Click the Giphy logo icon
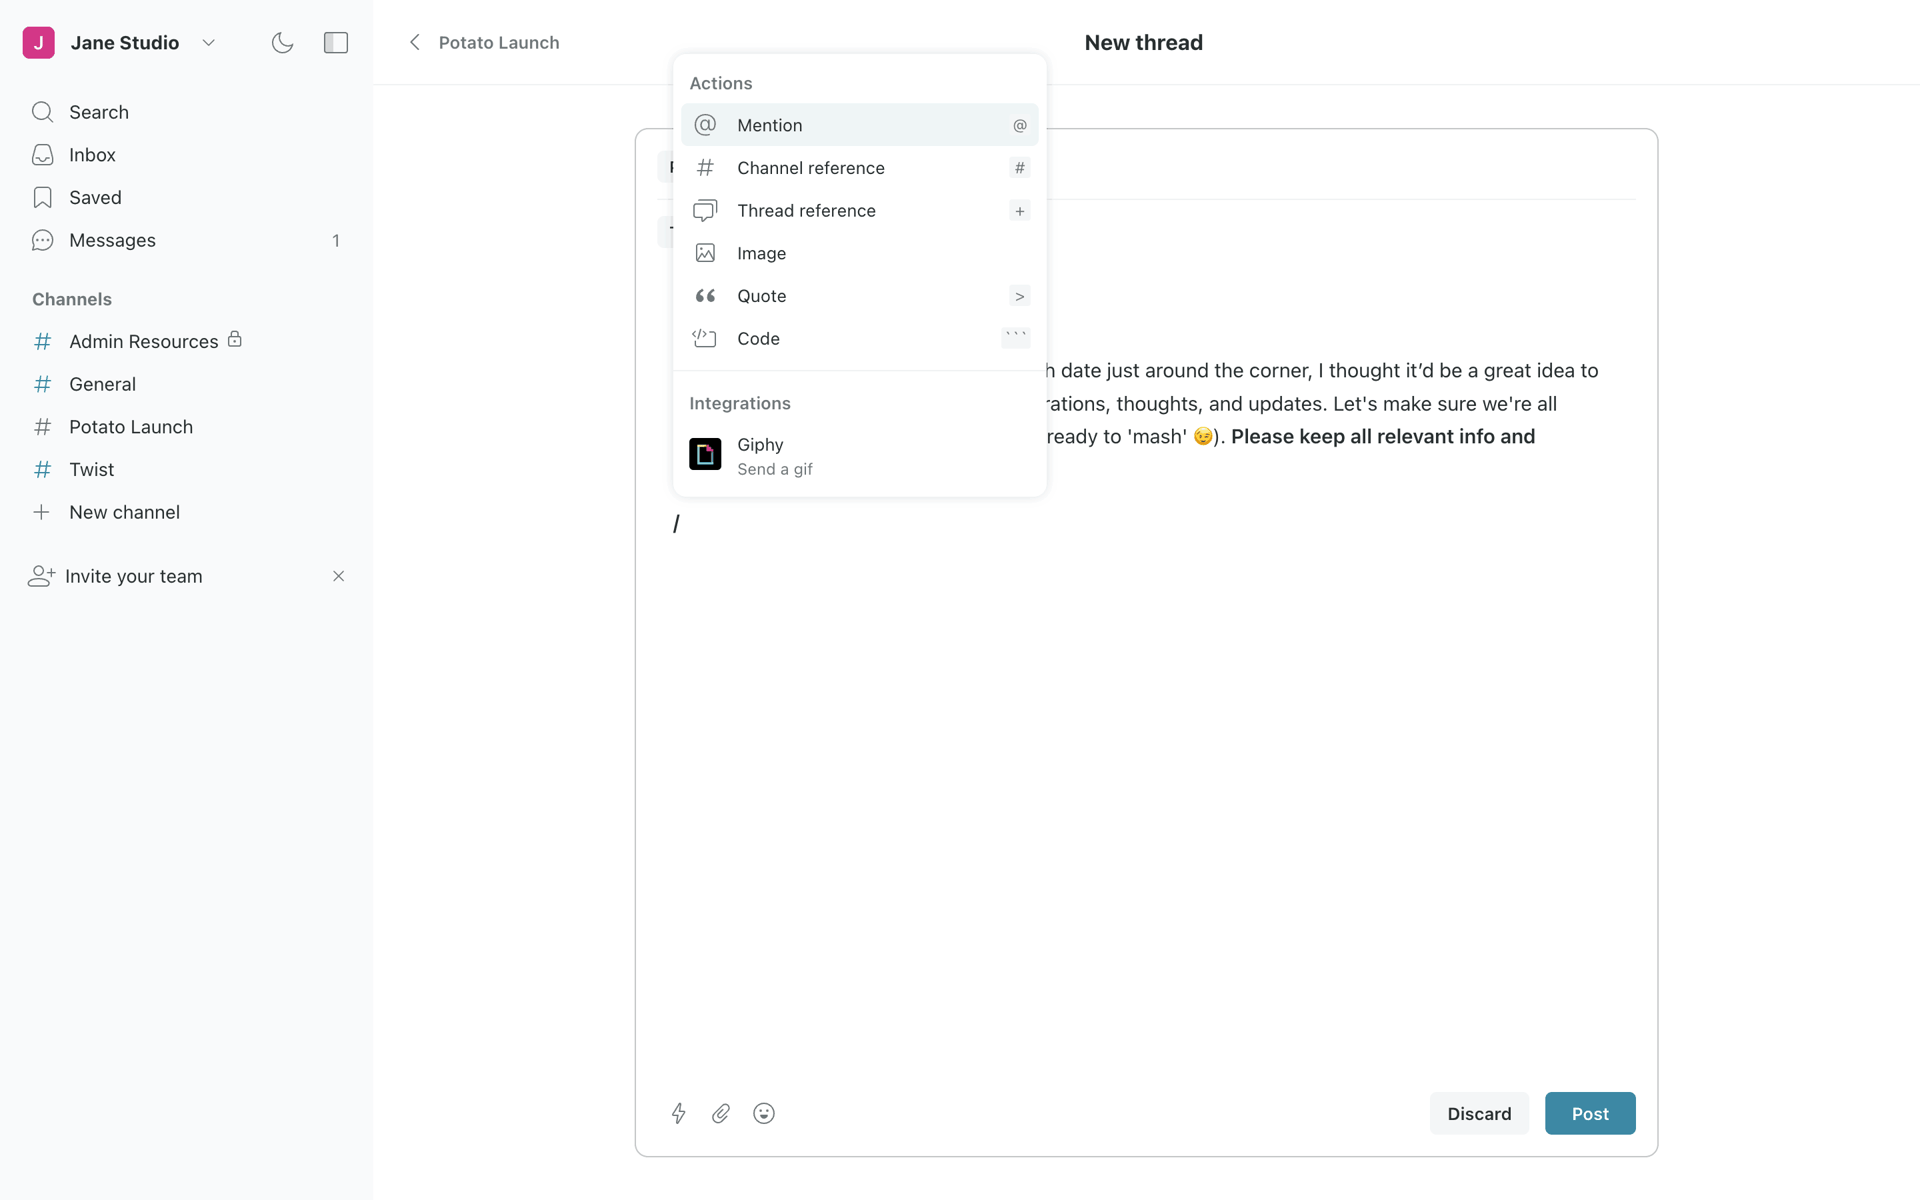The height and width of the screenshot is (1200, 1920). click(x=705, y=454)
